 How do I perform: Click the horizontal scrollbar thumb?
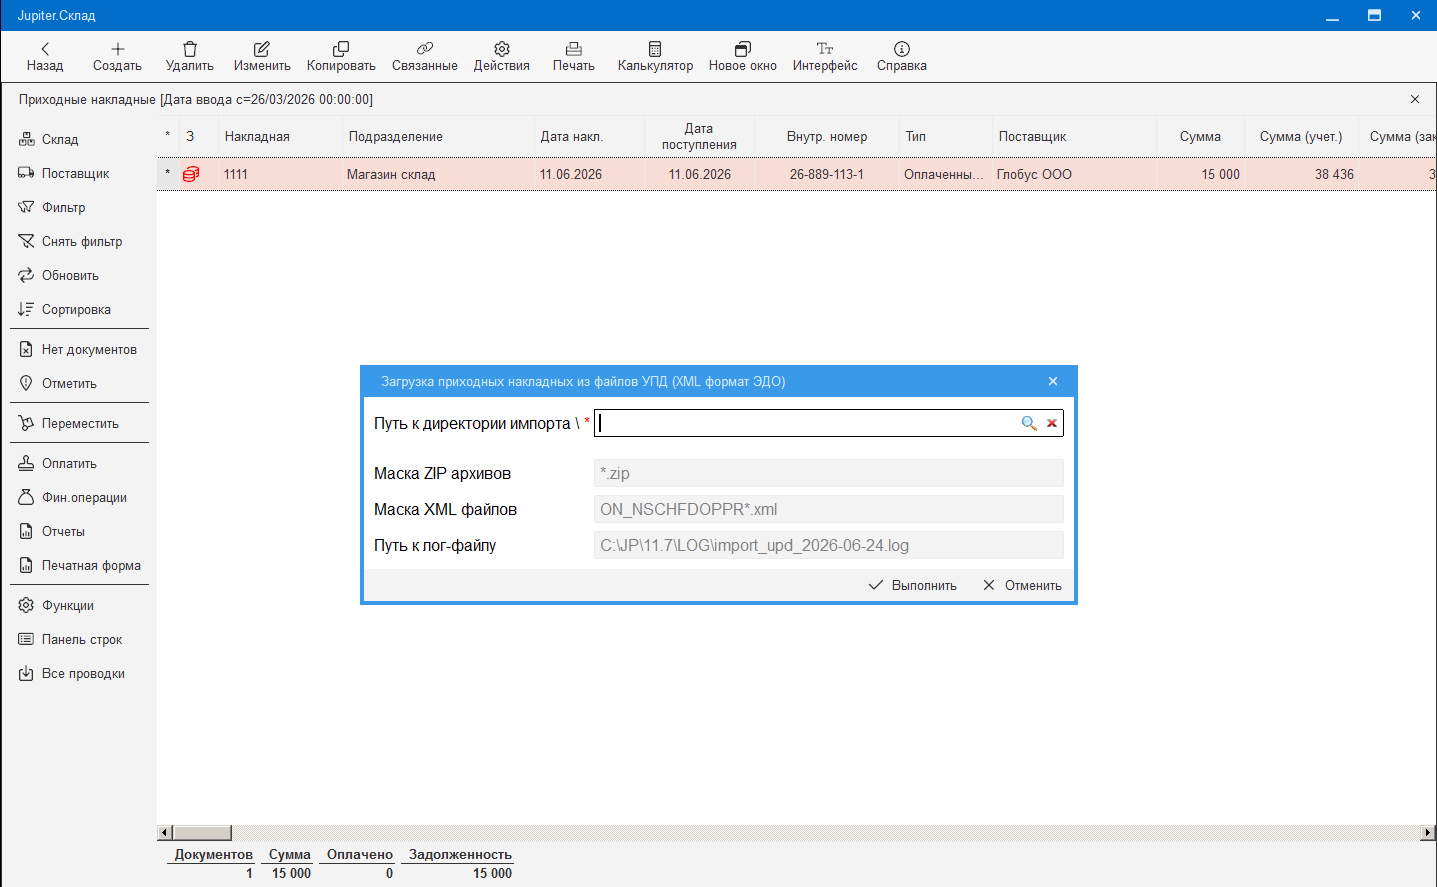tap(202, 833)
